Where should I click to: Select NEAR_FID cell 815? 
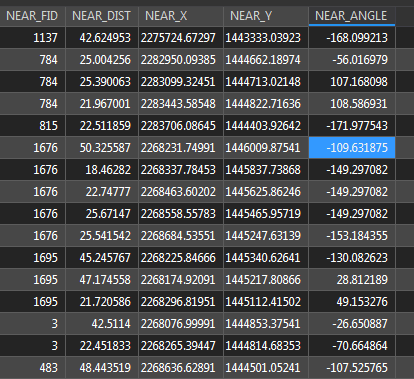(x=32, y=126)
